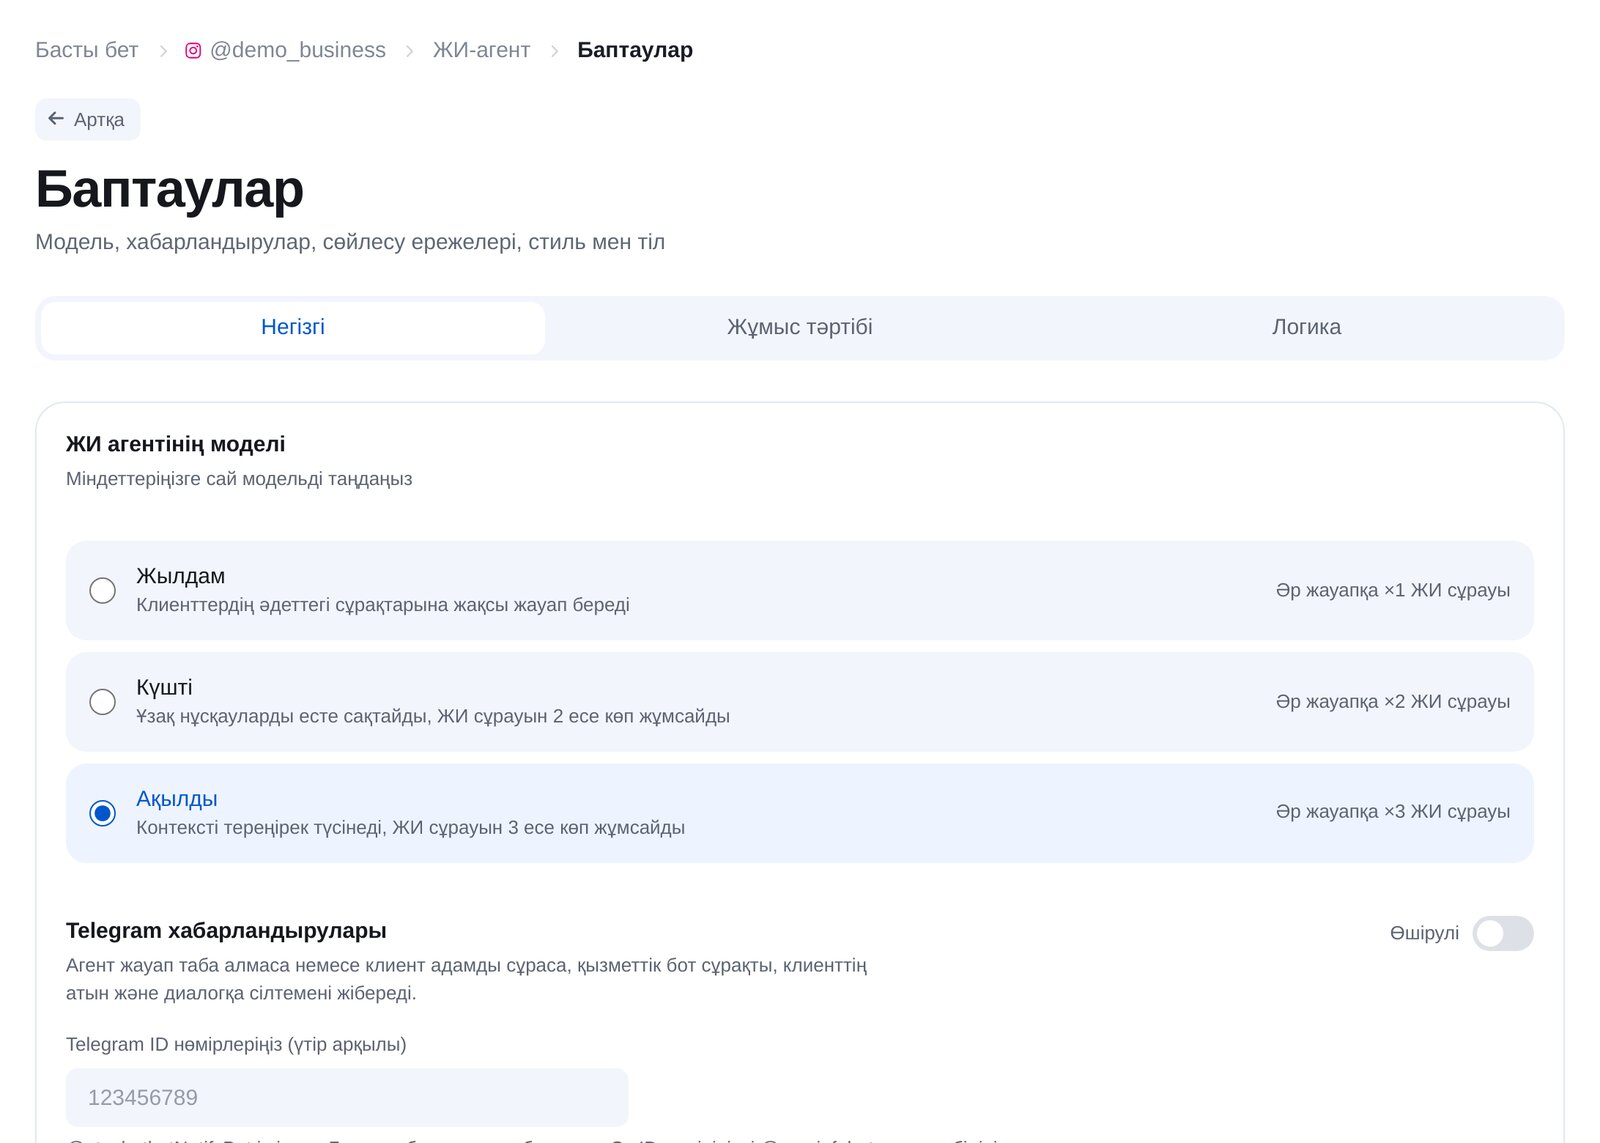1600x1143 pixels.
Task: Switch to the Жұмыс тәртібі tab
Action: click(800, 327)
